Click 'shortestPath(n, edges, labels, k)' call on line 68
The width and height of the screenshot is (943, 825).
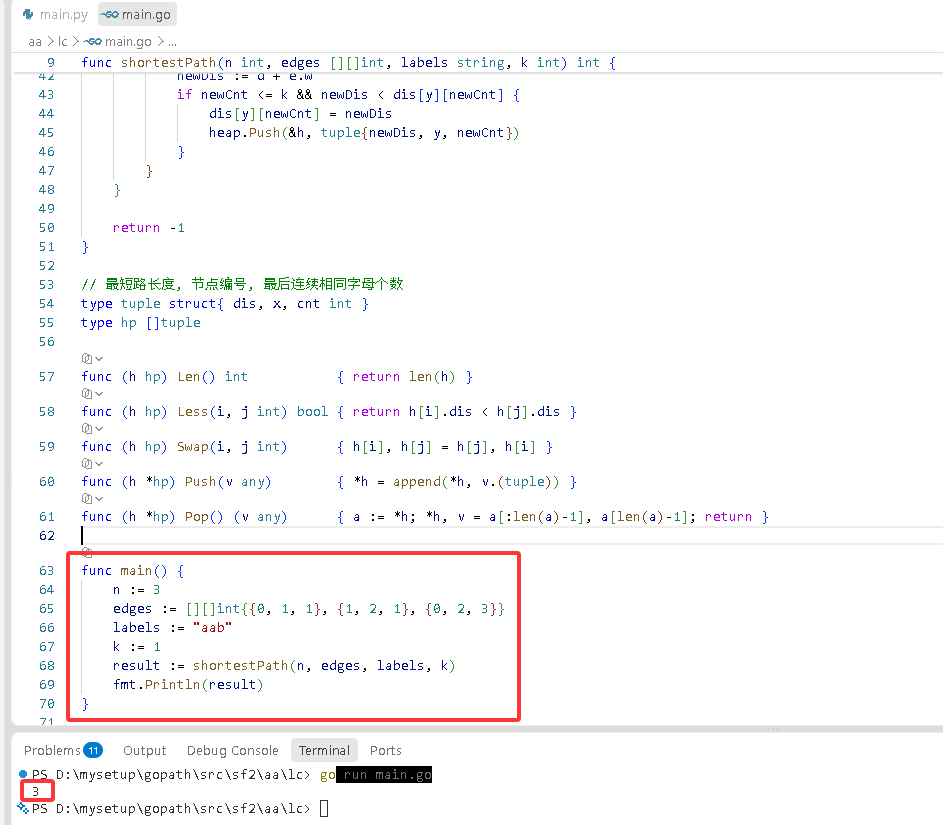(324, 666)
